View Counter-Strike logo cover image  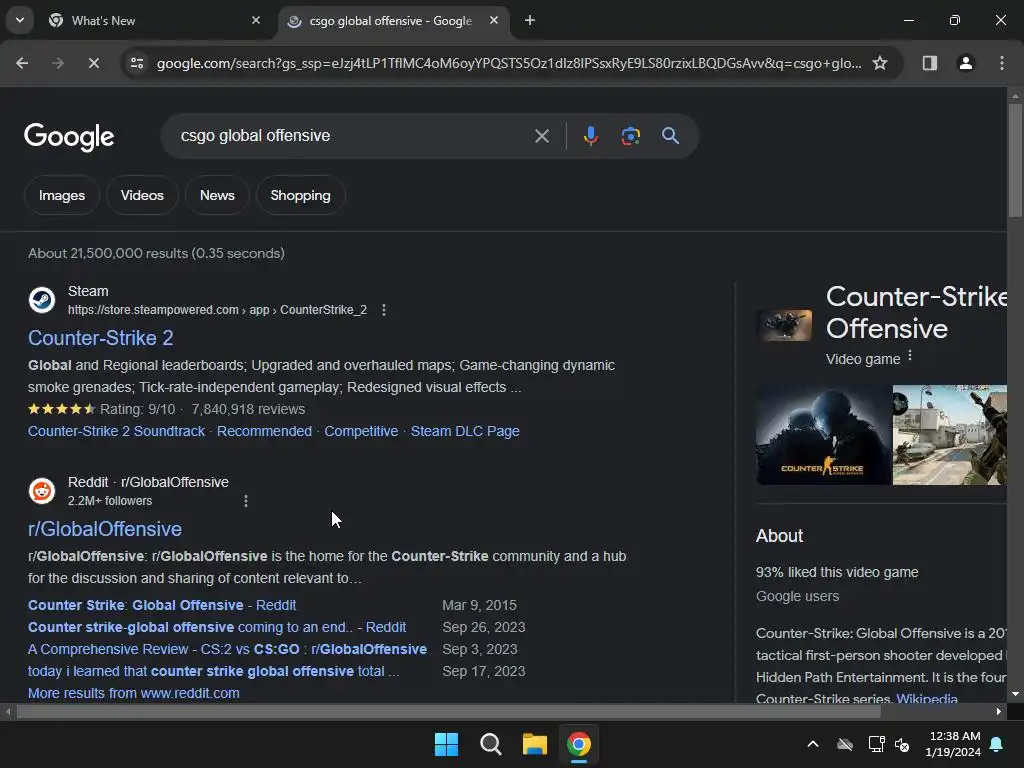823,435
